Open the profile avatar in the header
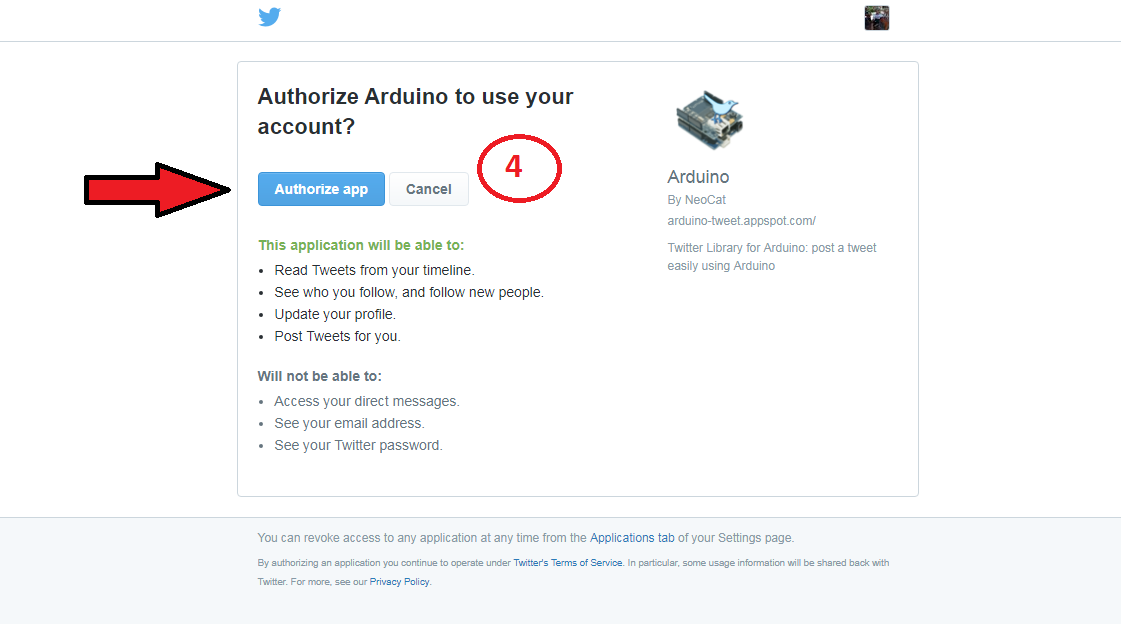This screenshot has width=1121, height=624. tap(876, 18)
